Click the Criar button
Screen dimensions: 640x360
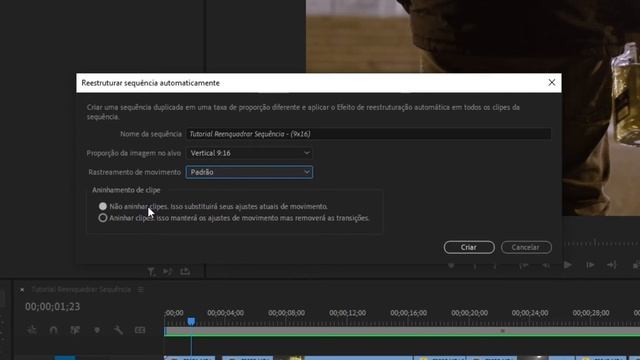click(469, 247)
